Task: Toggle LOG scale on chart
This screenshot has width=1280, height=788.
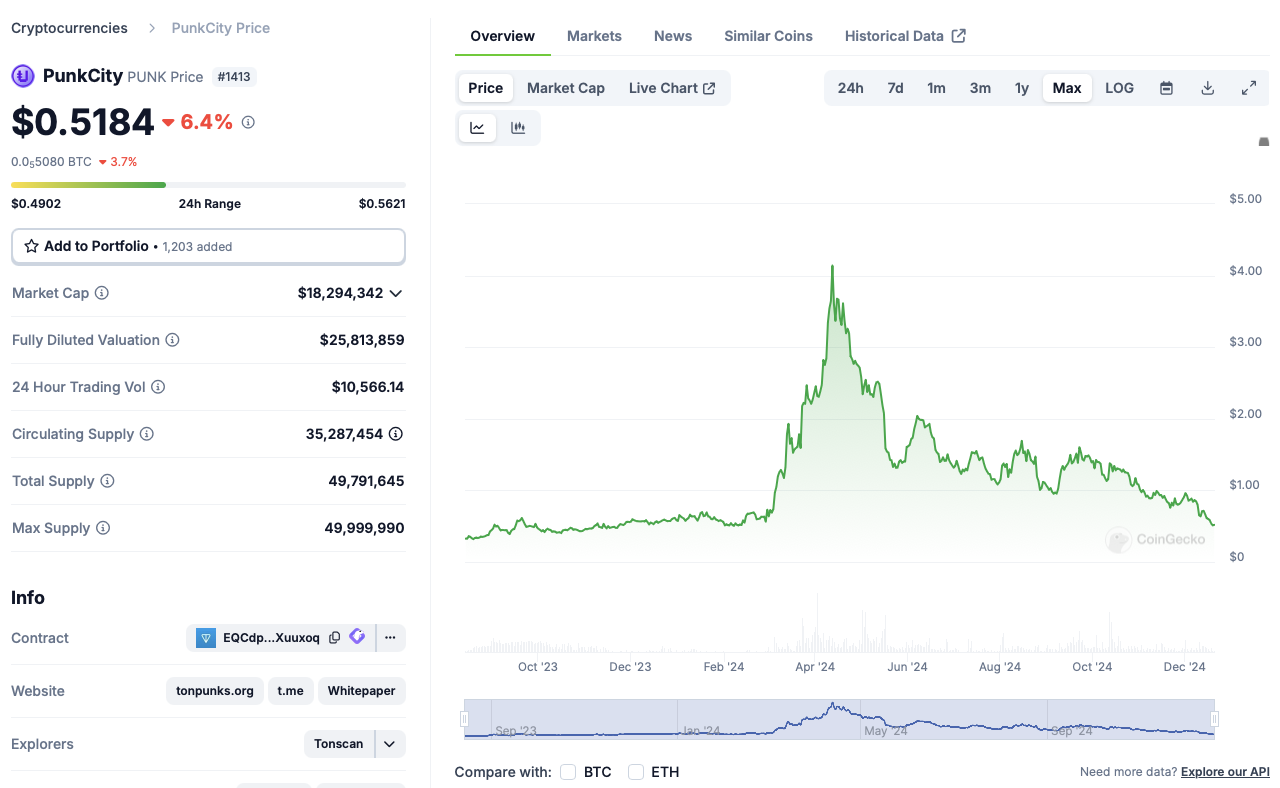Action: [1119, 88]
